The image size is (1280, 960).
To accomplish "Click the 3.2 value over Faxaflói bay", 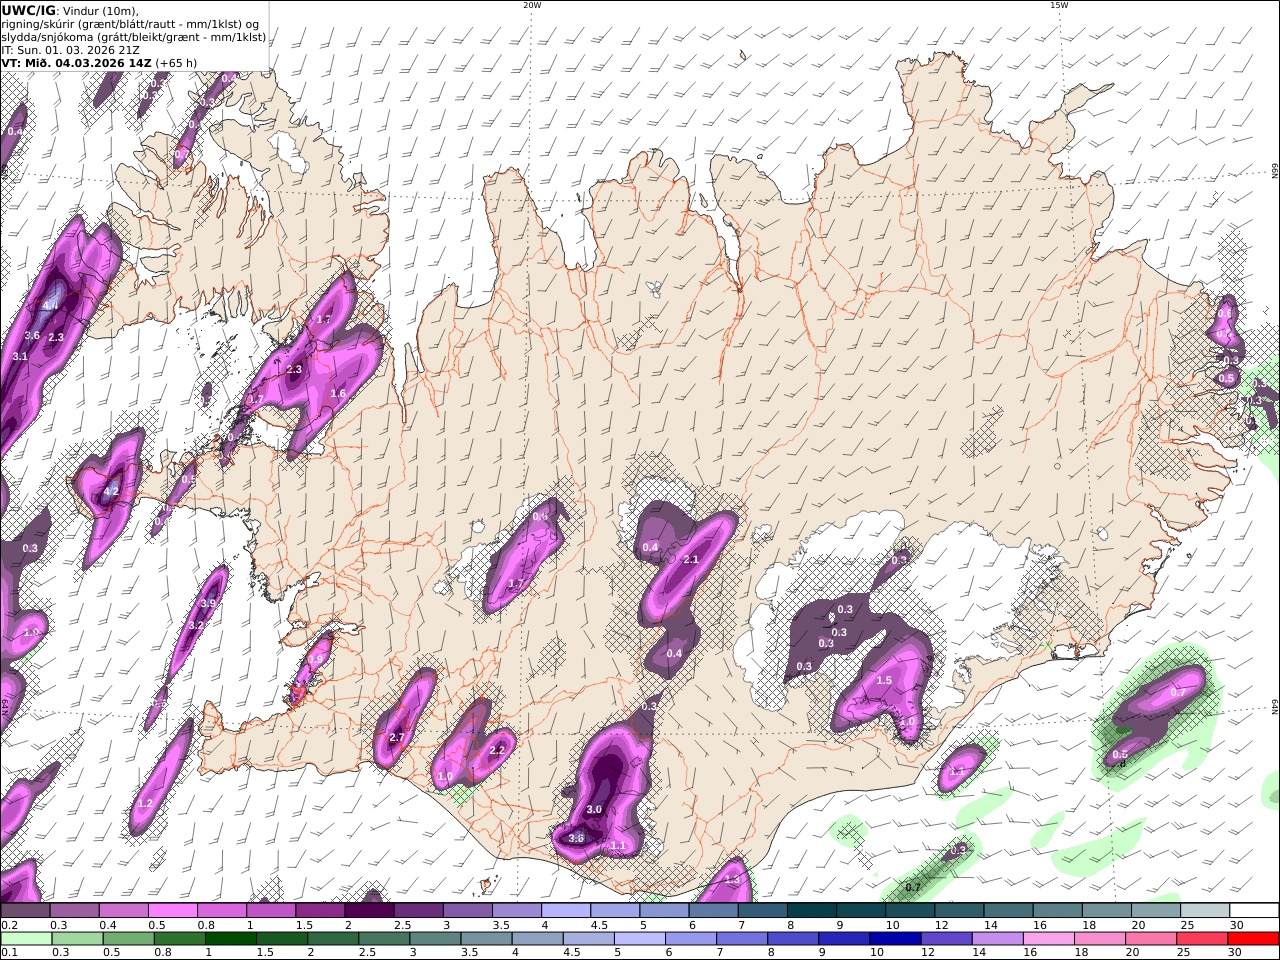I will (x=196, y=625).
